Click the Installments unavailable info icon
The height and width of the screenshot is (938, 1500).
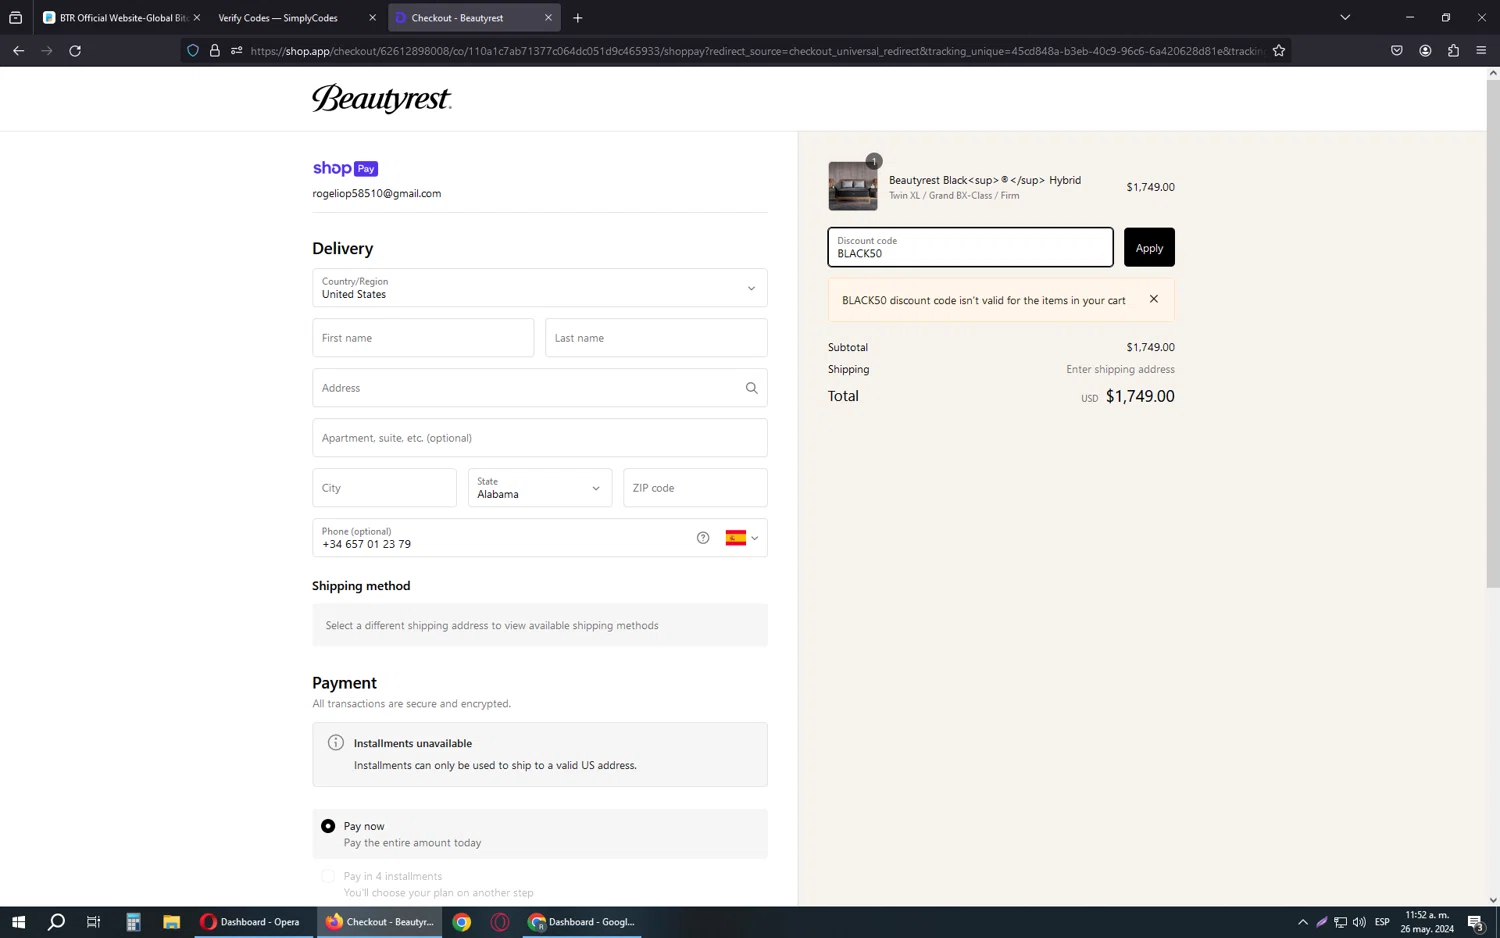[x=336, y=743]
